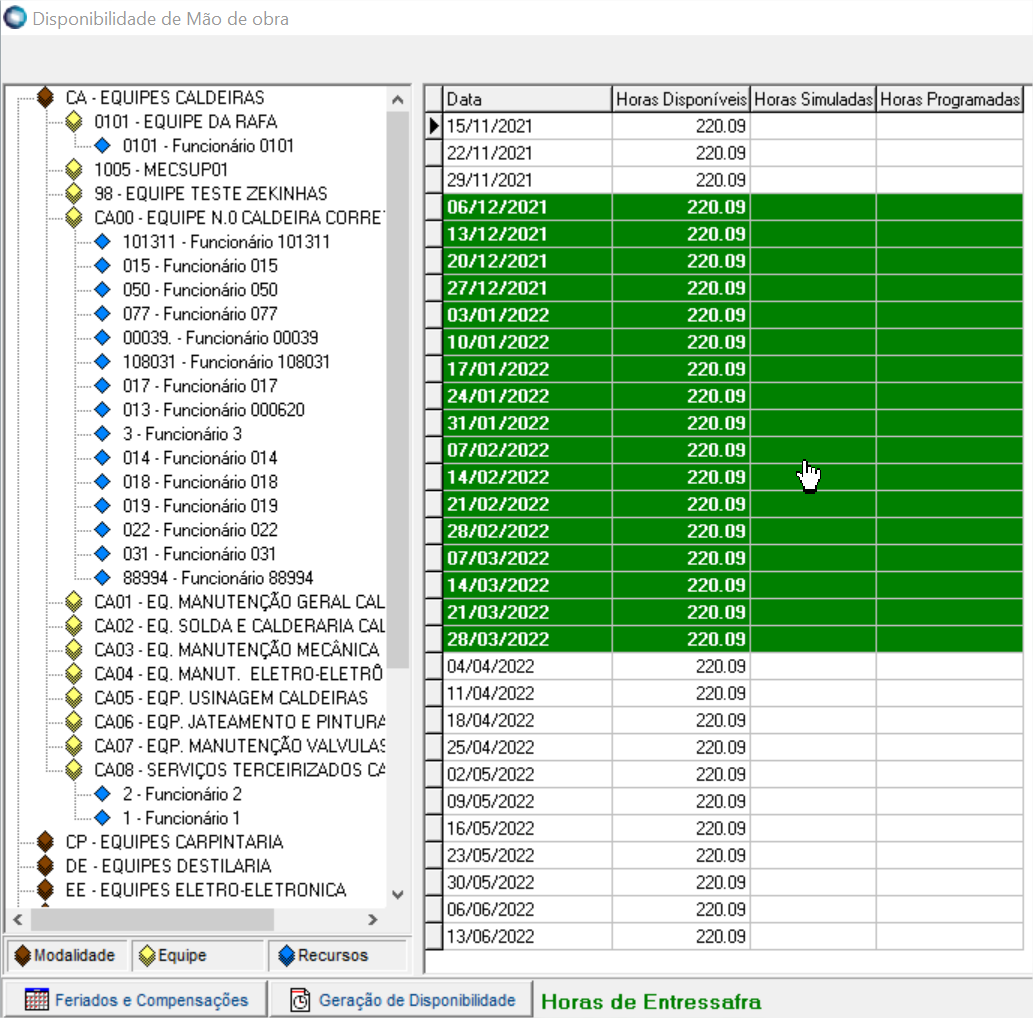
Task: Click the calendar icon on Feriados e Compensações
Action: click(x=36, y=1000)
